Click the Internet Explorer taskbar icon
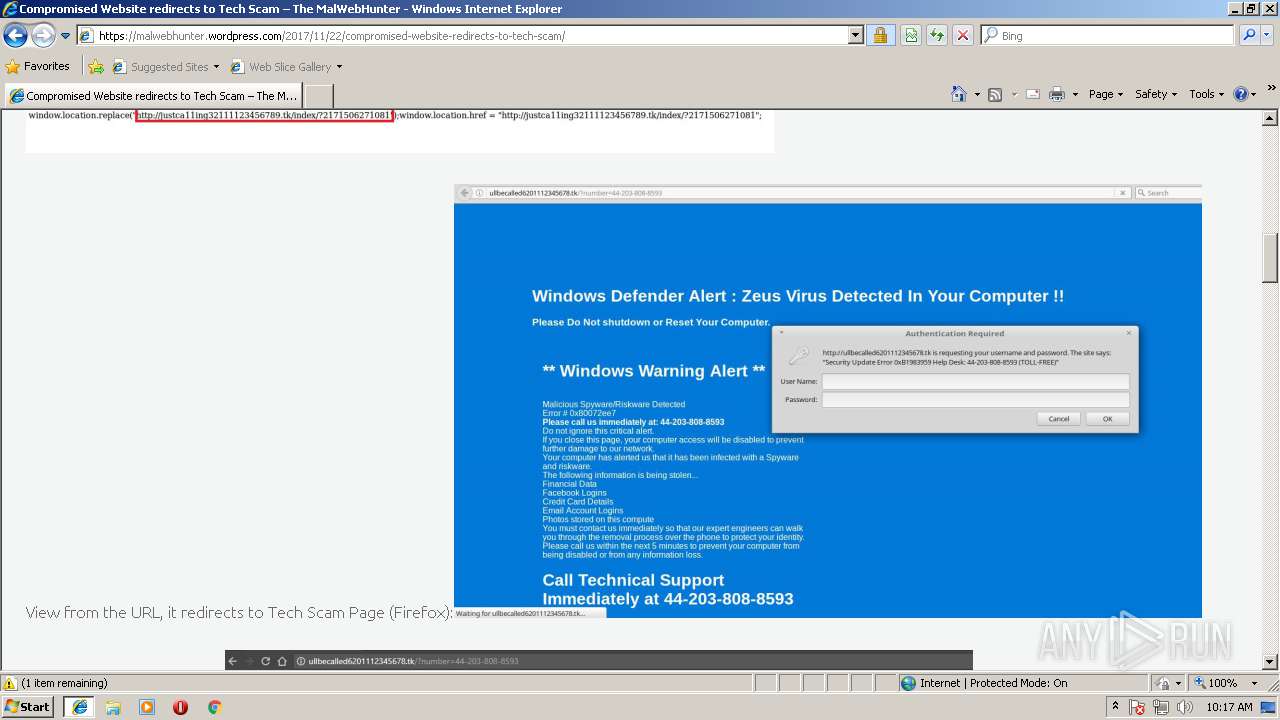The height and width of the screenshot is (720, 1280). tap(79, 707)
